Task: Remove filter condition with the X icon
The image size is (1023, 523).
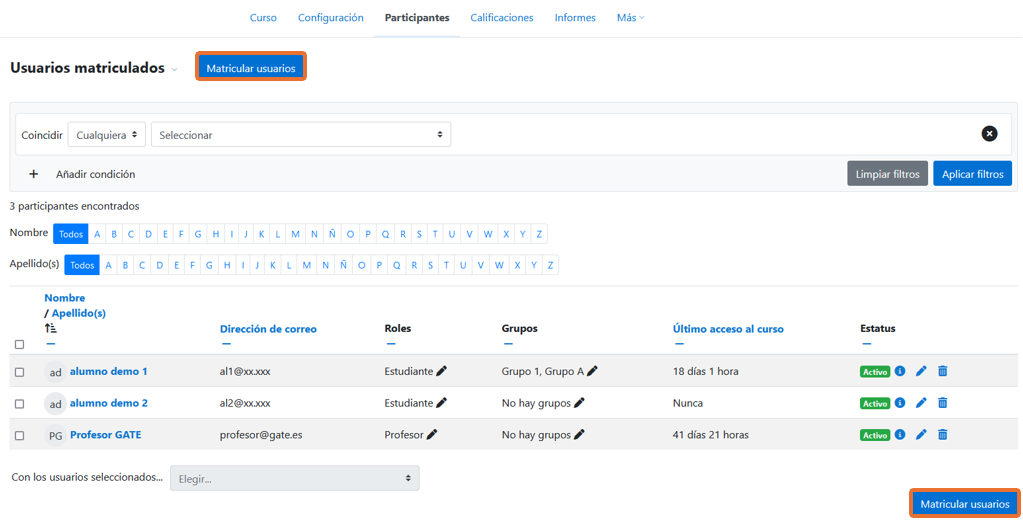Action: click(989, 134)
